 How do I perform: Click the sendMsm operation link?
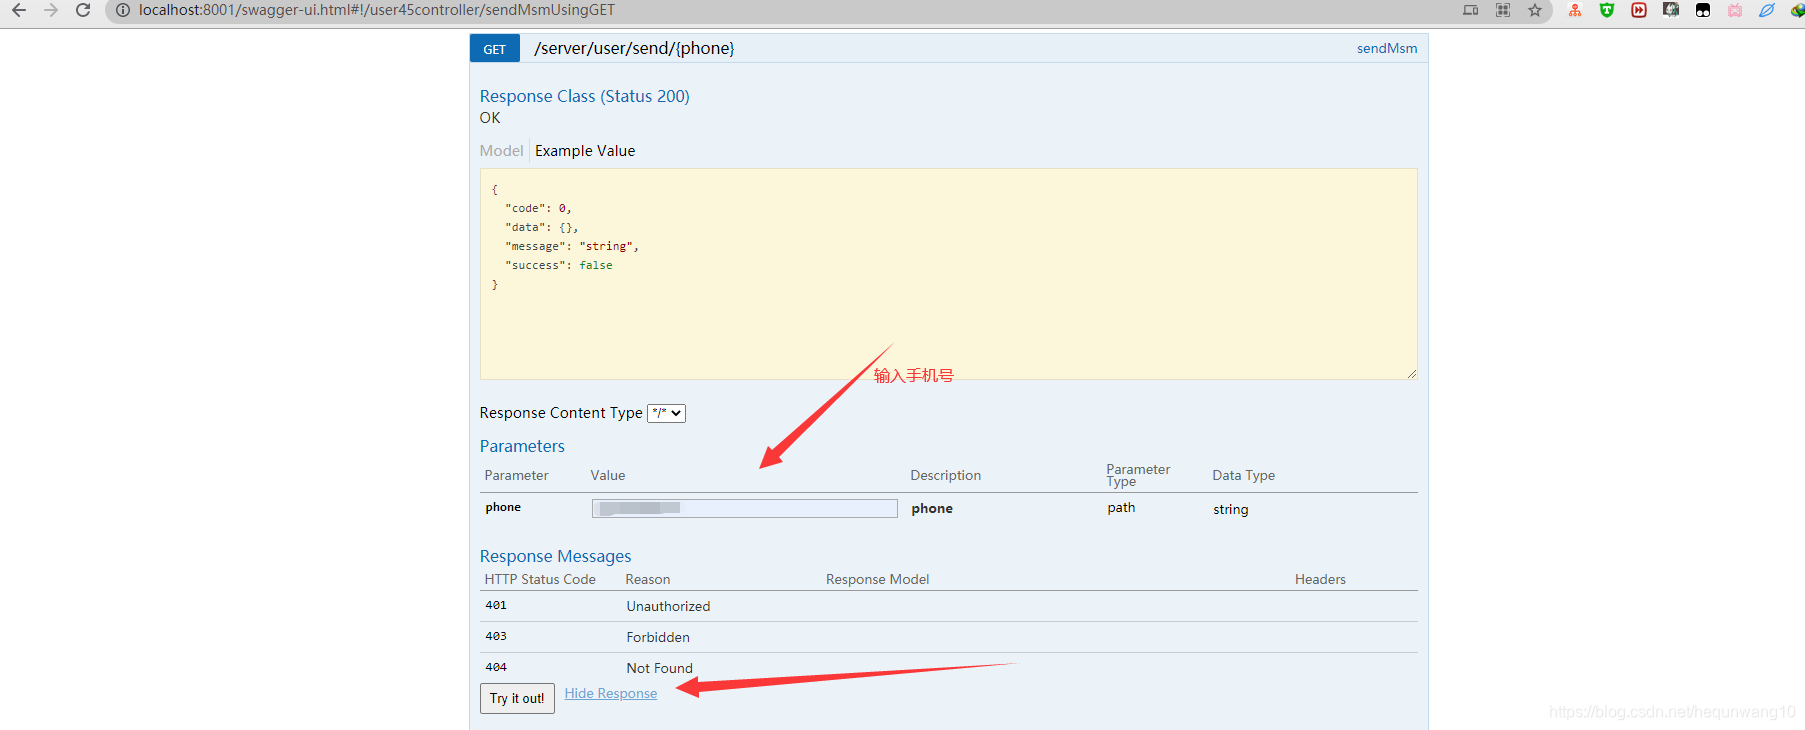(x=1387, y=48)
